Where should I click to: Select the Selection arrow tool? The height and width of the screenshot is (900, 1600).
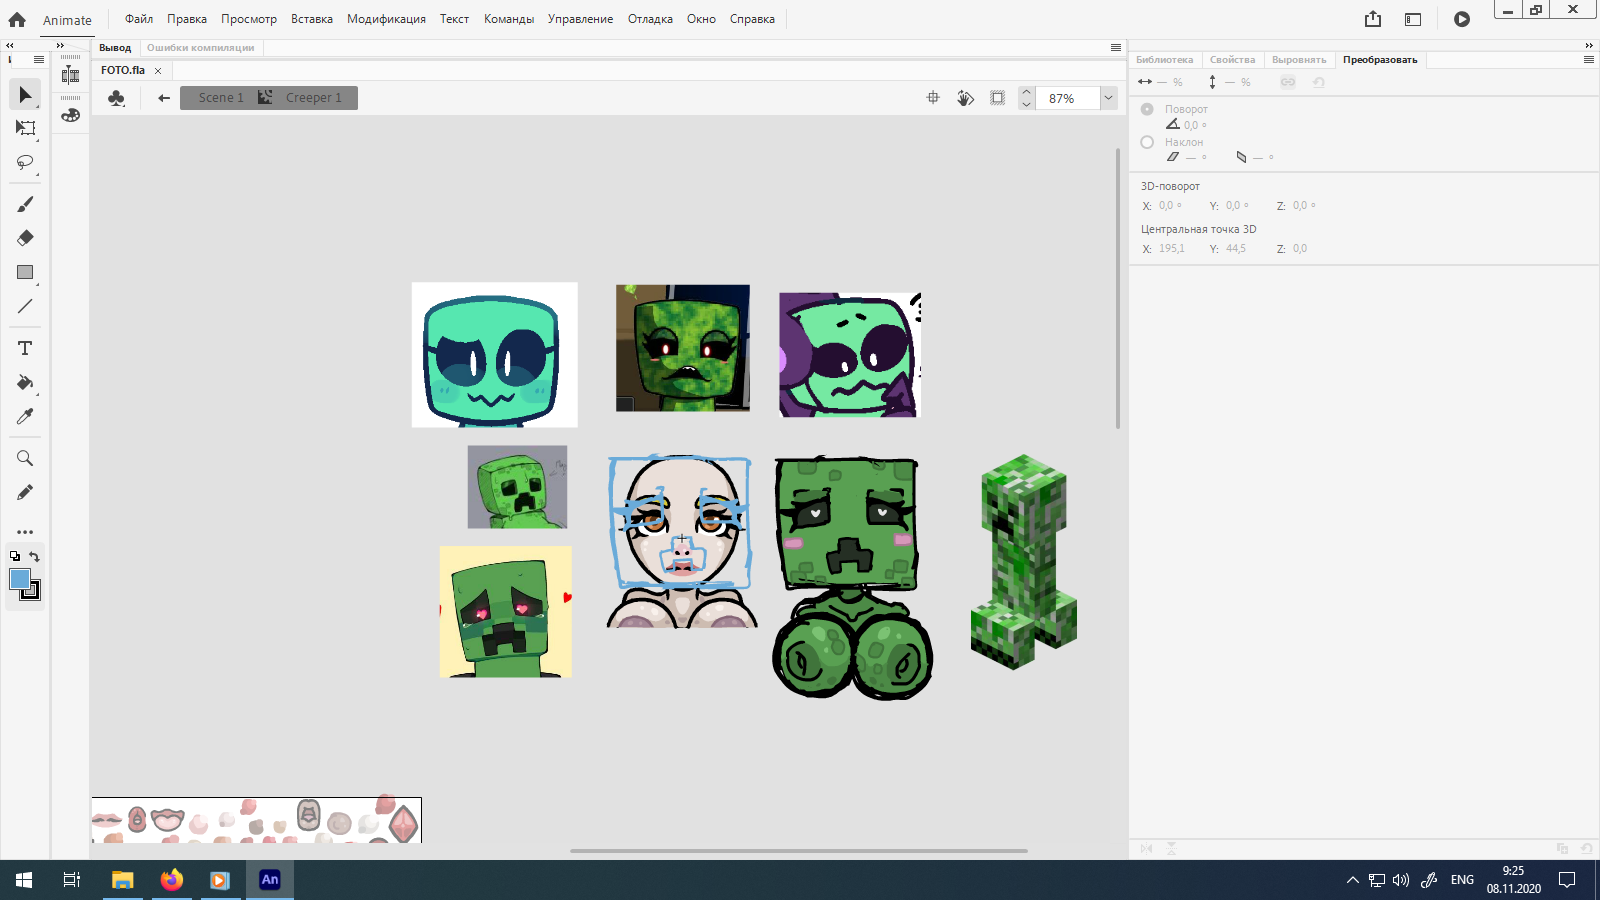tap(25, 94)
